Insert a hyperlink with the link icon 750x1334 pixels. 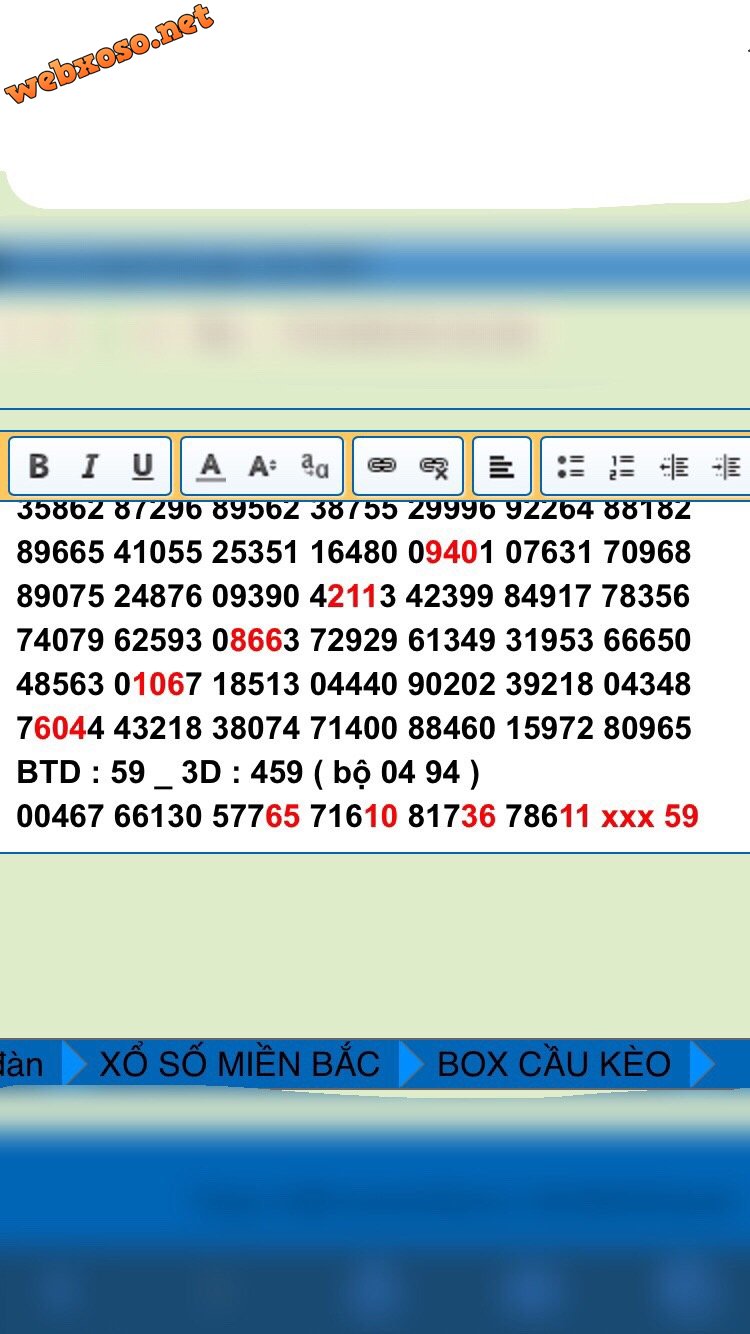[x=382, y=466]
